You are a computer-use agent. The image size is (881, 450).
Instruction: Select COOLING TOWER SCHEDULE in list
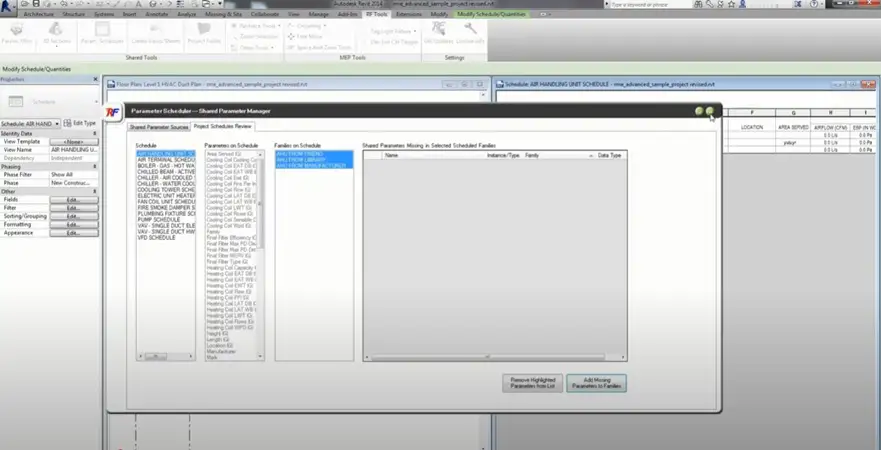coord(166,190)
